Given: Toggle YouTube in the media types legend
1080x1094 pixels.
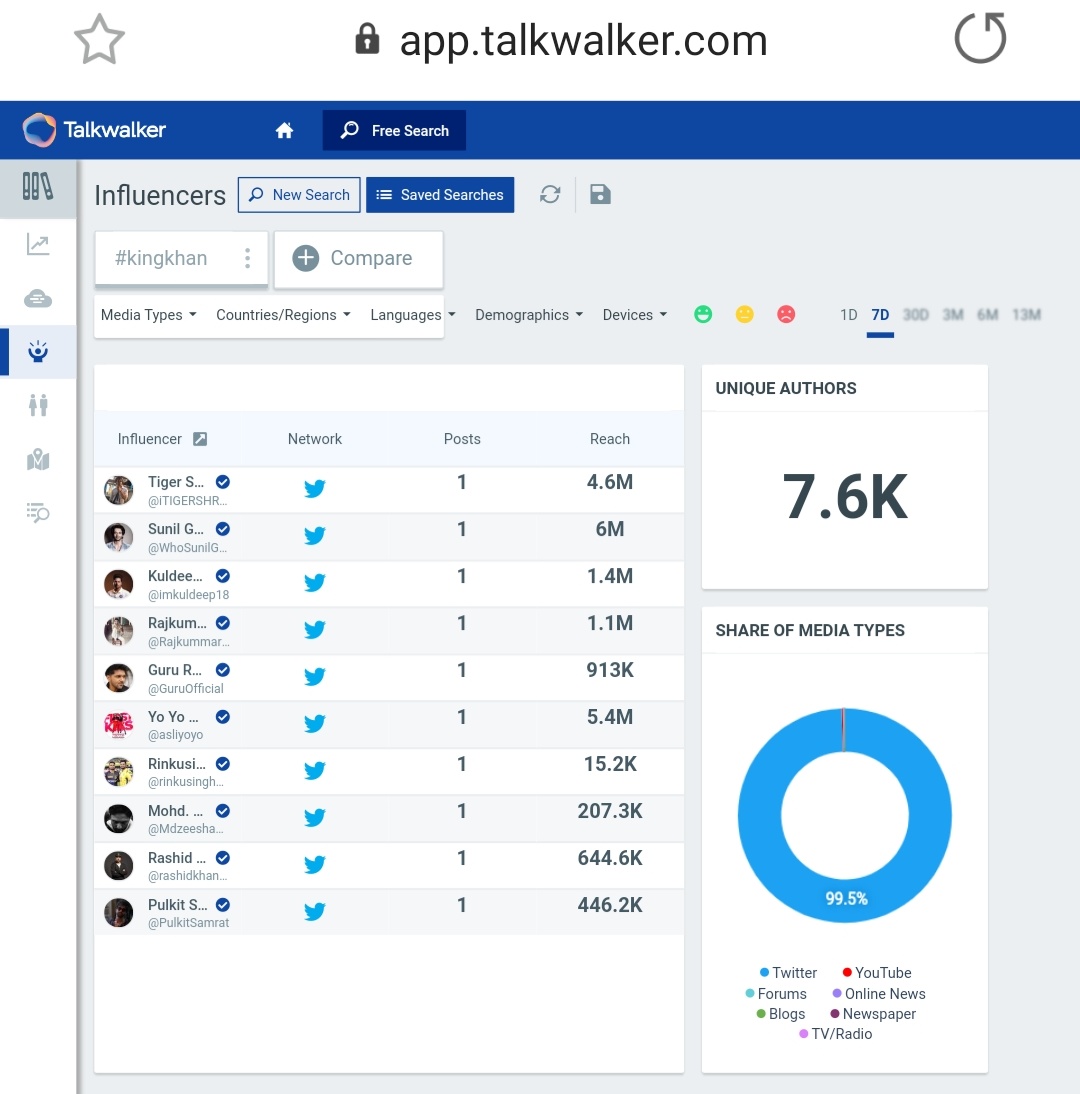Looking at the screenshot, I should coord(877,973).
